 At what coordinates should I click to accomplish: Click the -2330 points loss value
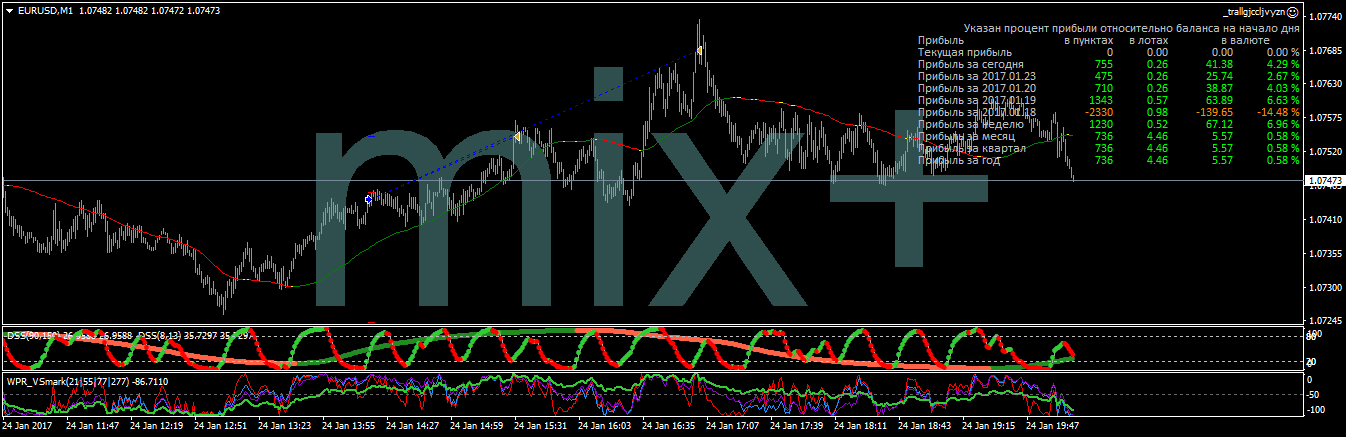click(x=1098, y=112)
